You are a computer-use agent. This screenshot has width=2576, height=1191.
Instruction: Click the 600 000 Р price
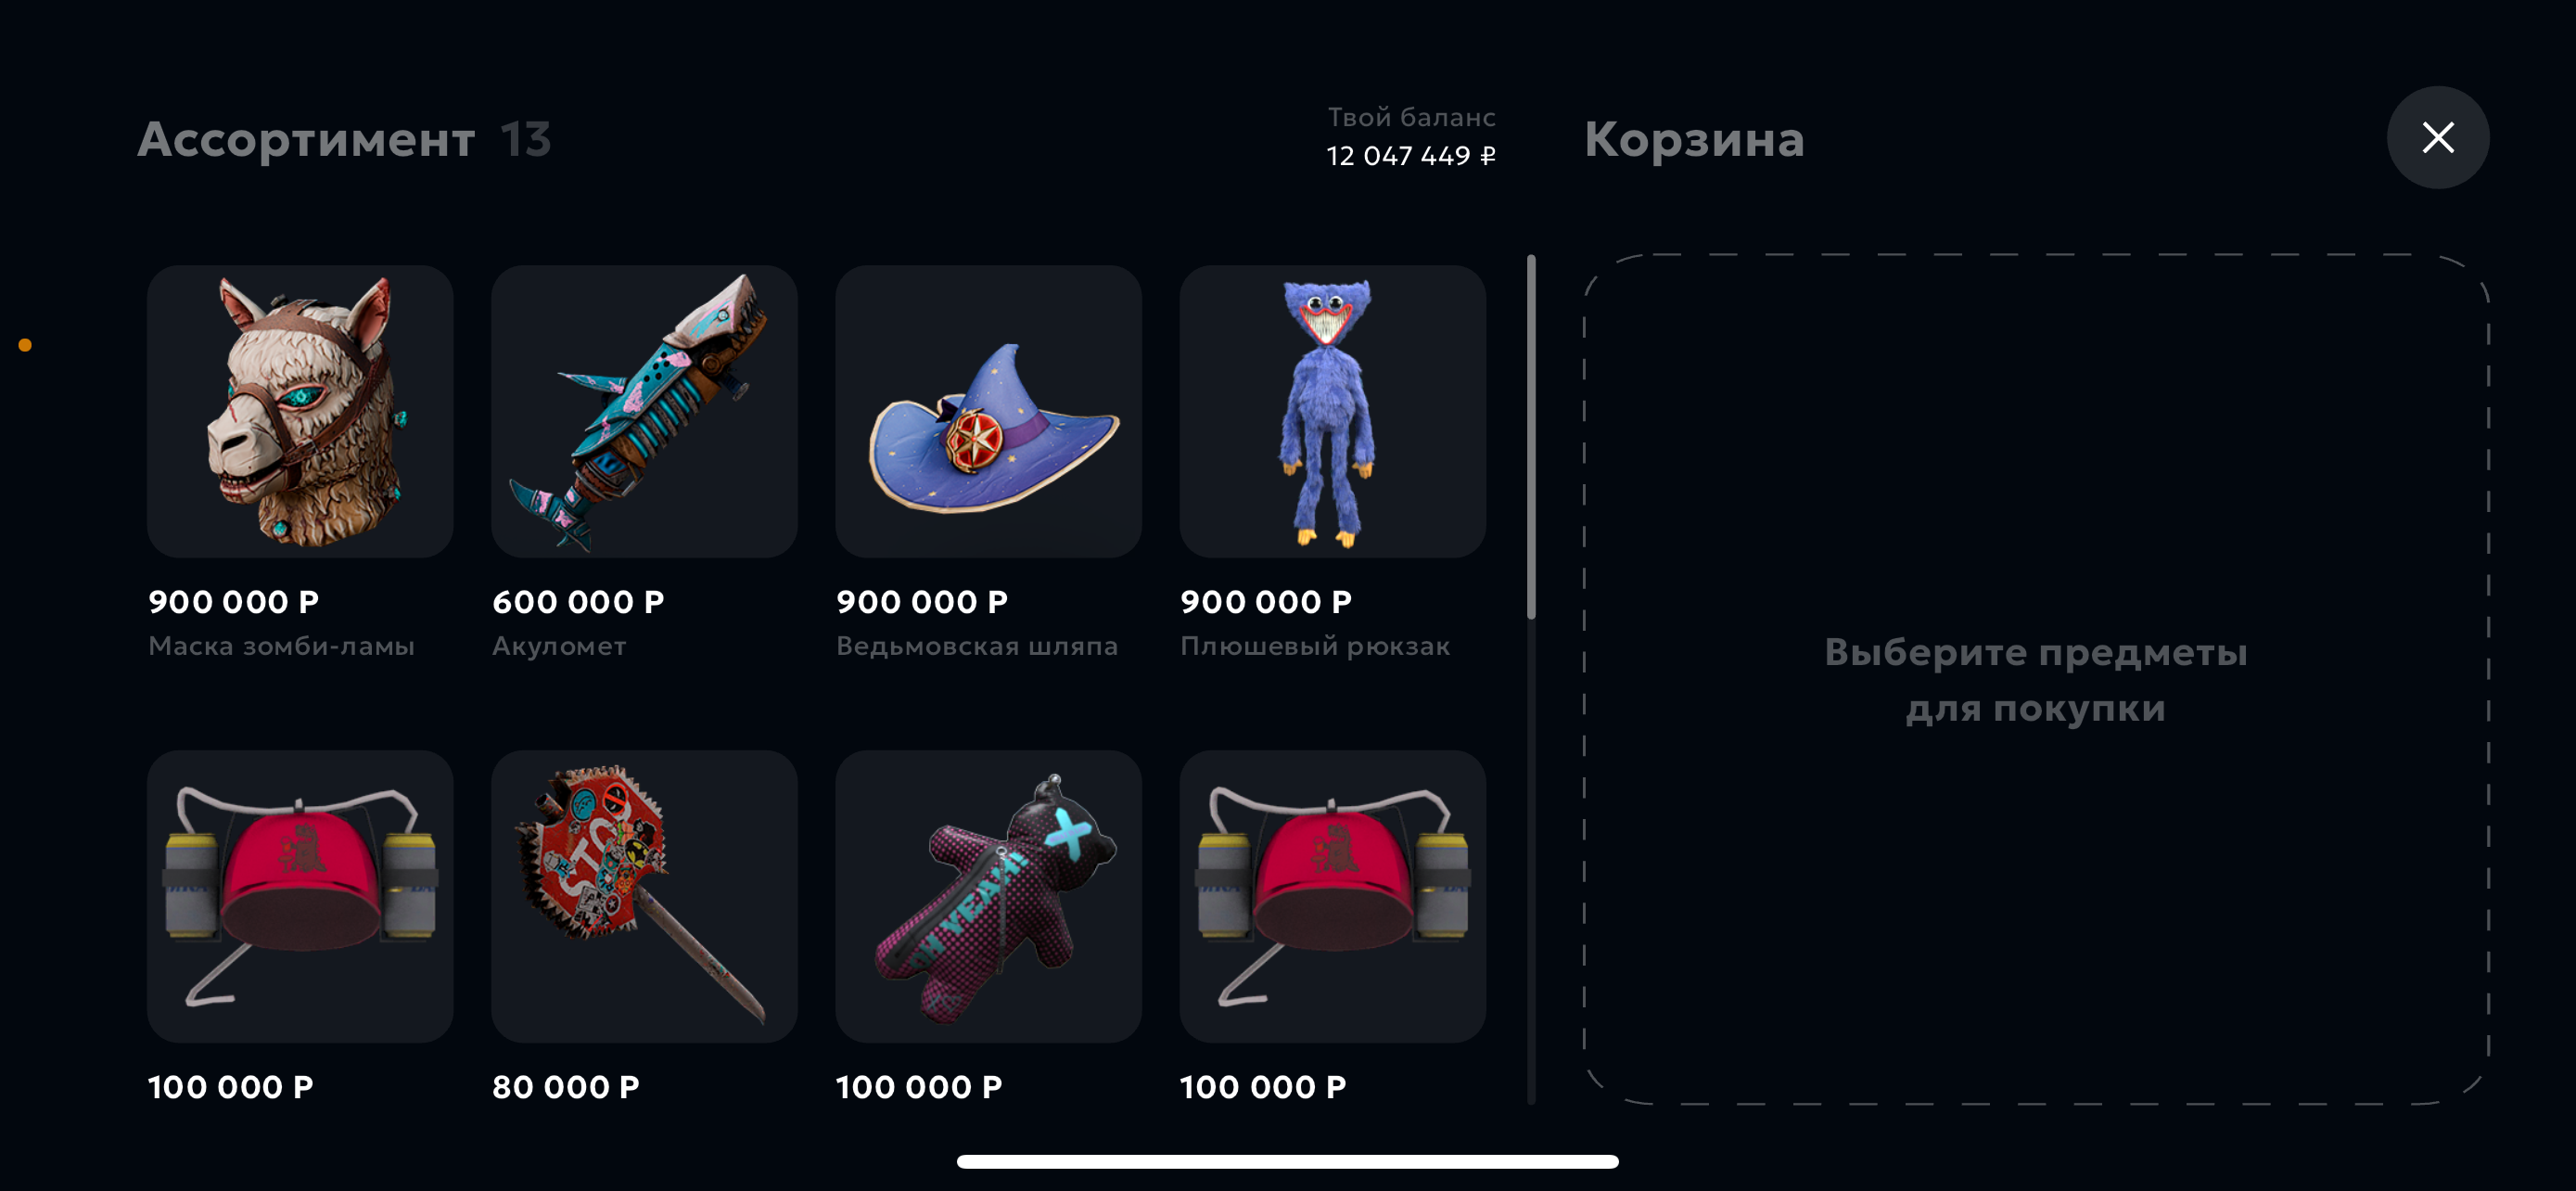[578, 602]
